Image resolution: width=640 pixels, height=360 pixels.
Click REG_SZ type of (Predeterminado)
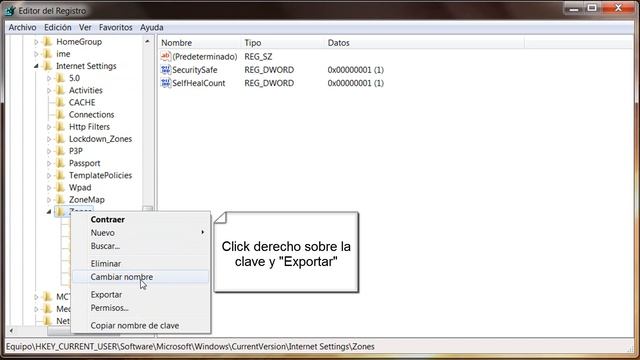258,56
